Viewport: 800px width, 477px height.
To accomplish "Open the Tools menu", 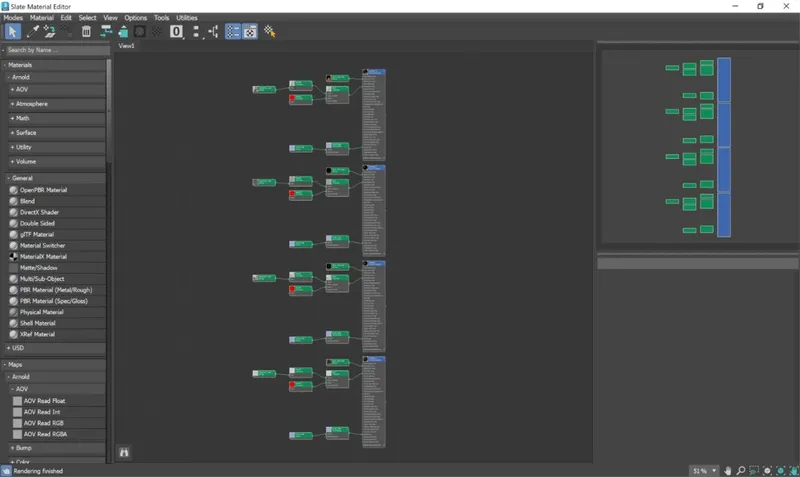I will [161, 17].
